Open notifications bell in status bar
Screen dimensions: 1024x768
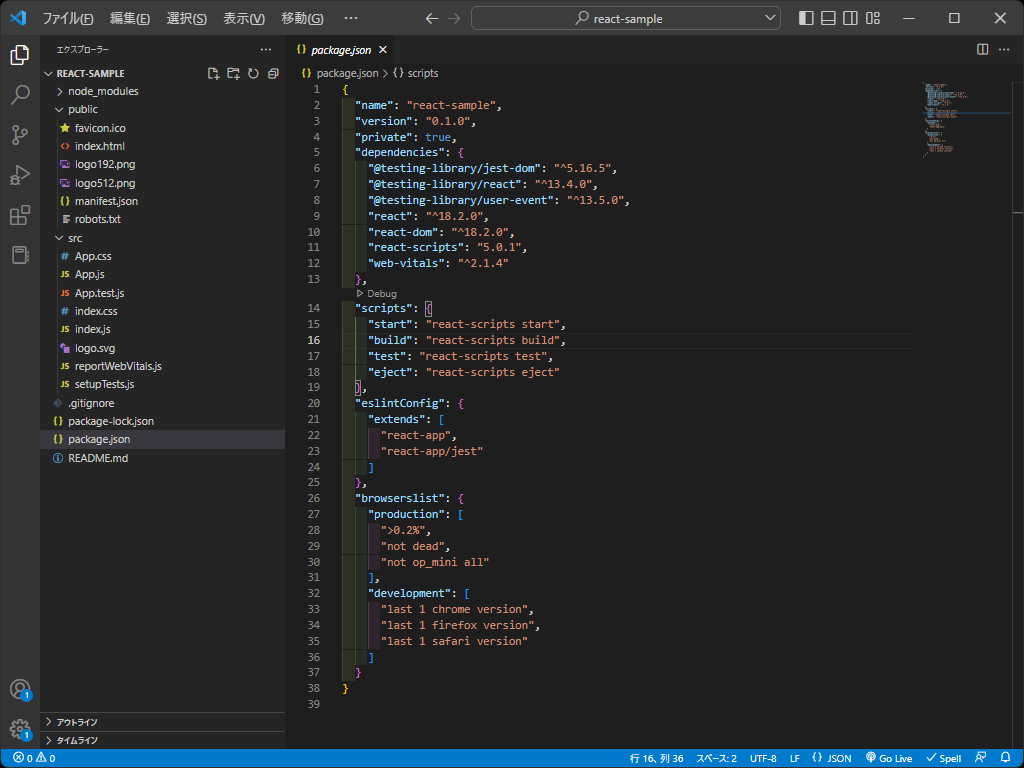tap(1006, 758)
